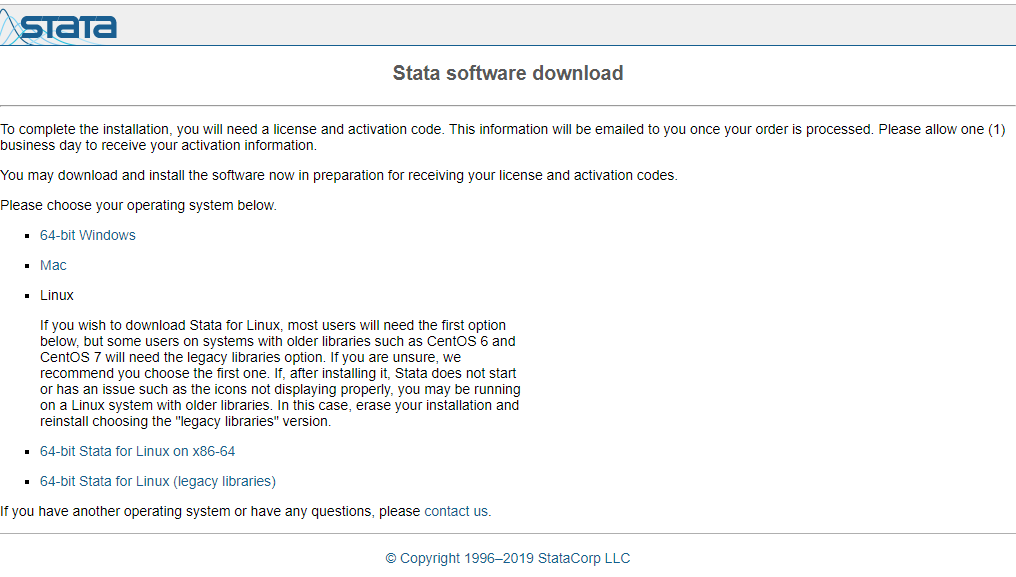Click the Stata logo in the header
1016x577 pixels.
(x=60, y=25)
